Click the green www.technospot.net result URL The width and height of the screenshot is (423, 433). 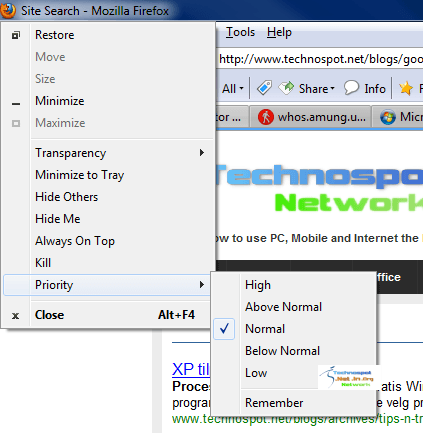tap(297, 419)
